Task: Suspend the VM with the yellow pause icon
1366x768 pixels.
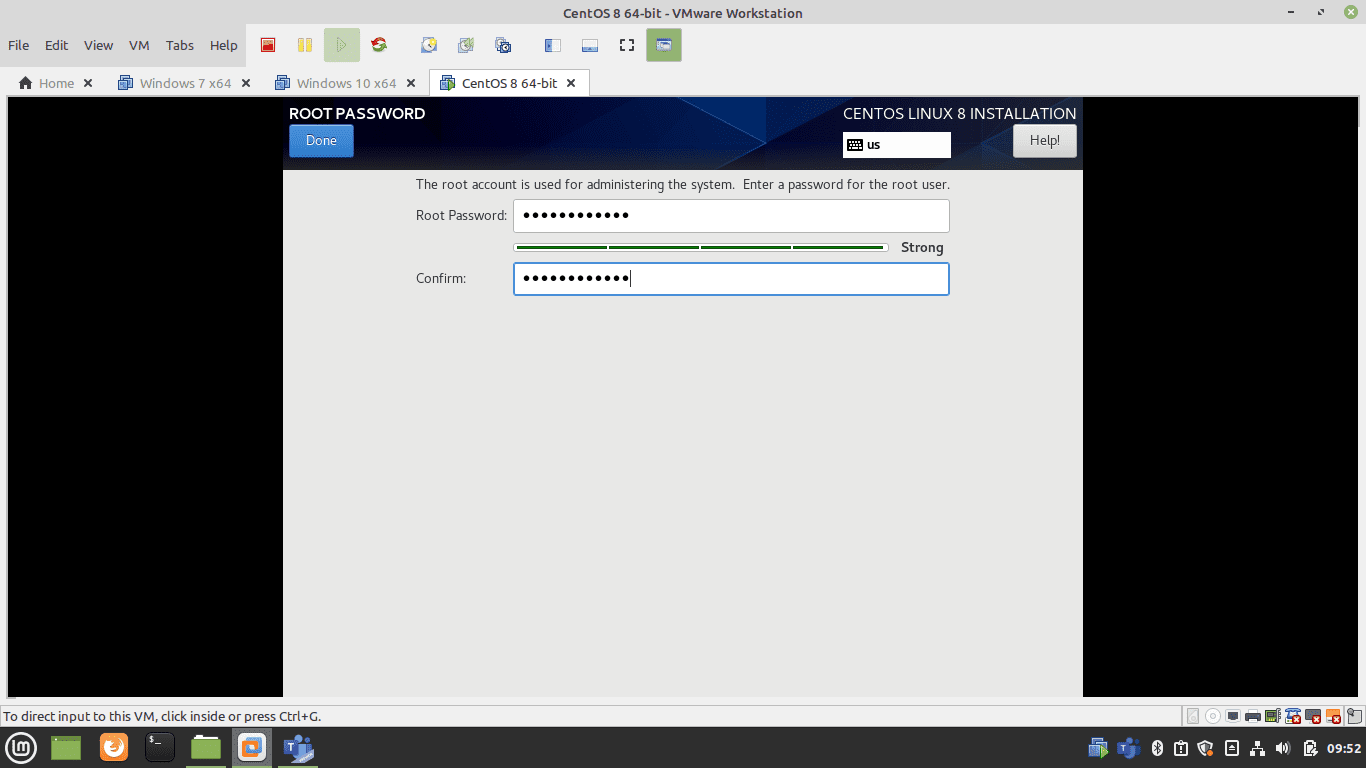Action: pyautogui.click(x=305, y=45)
